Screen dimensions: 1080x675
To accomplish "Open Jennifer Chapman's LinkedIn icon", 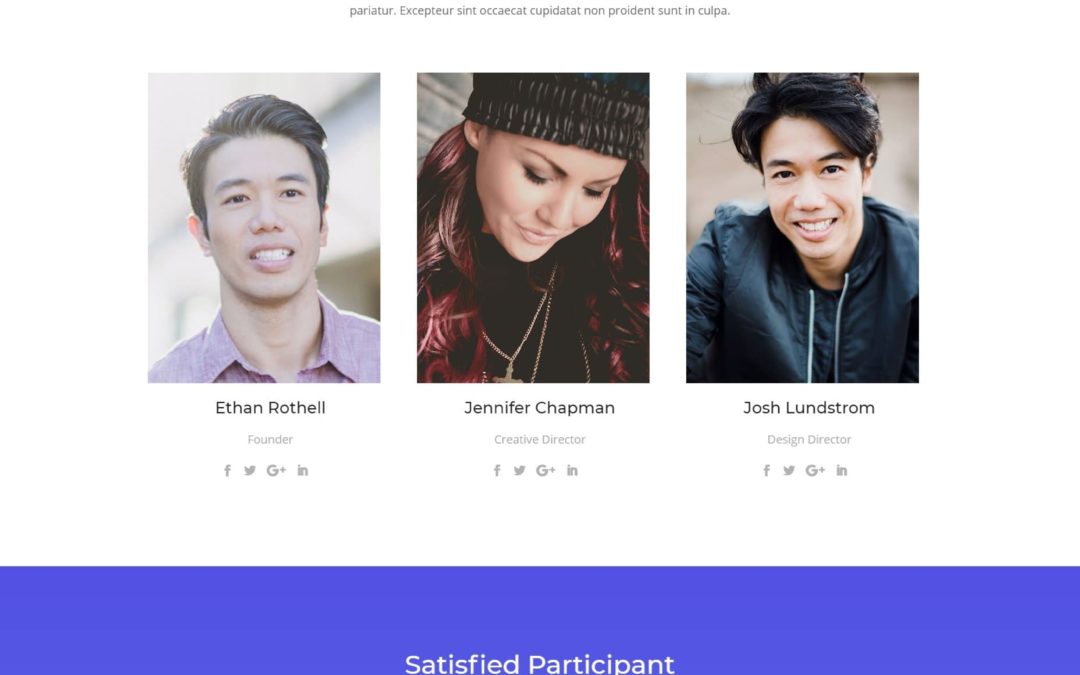I will [x=572, y=471].
